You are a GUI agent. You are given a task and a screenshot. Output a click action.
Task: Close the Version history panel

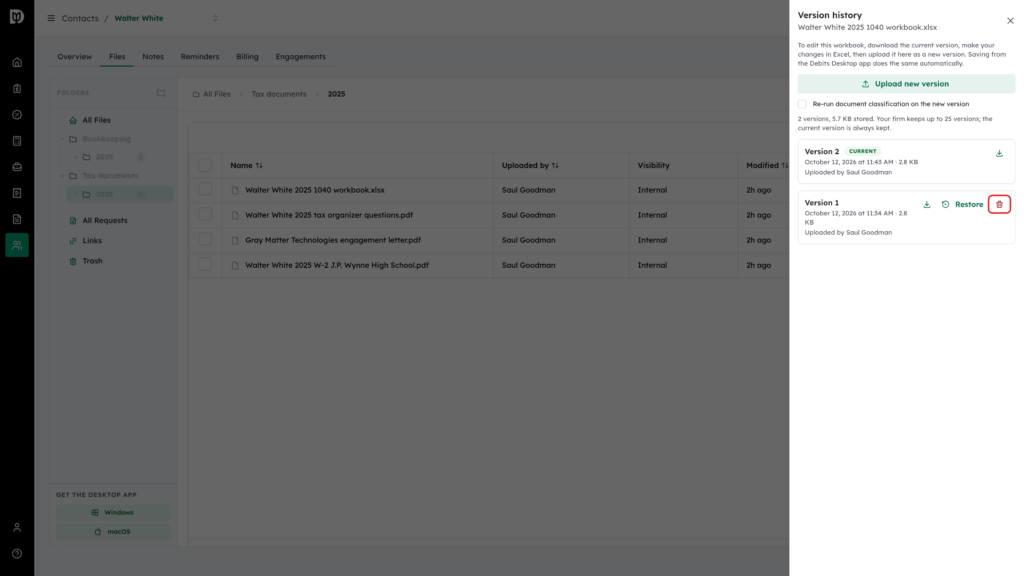pyautogui.click(x=1010, y=21)
